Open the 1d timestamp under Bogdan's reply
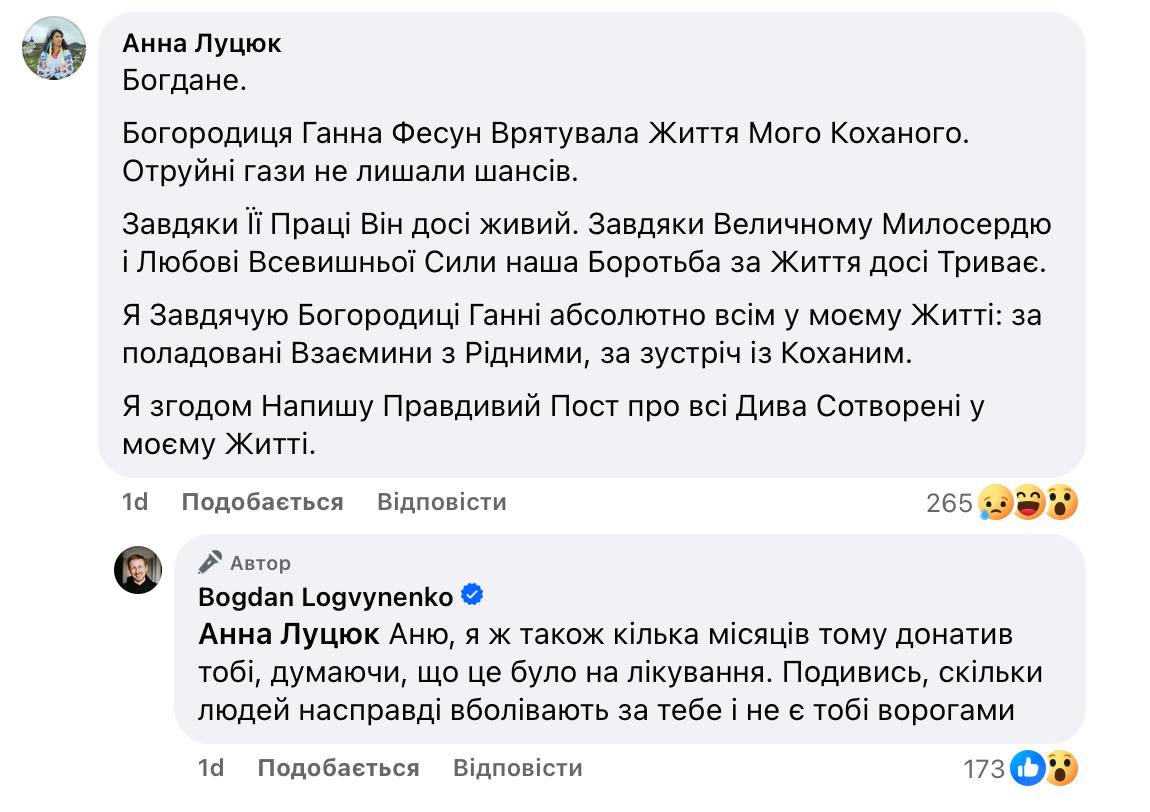1150x812 pixels. pos(211,768)
